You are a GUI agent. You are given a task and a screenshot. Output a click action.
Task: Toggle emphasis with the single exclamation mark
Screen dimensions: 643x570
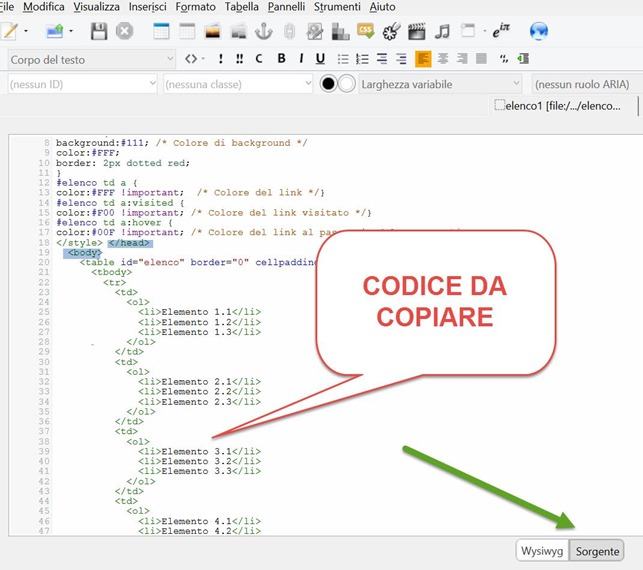221,59
